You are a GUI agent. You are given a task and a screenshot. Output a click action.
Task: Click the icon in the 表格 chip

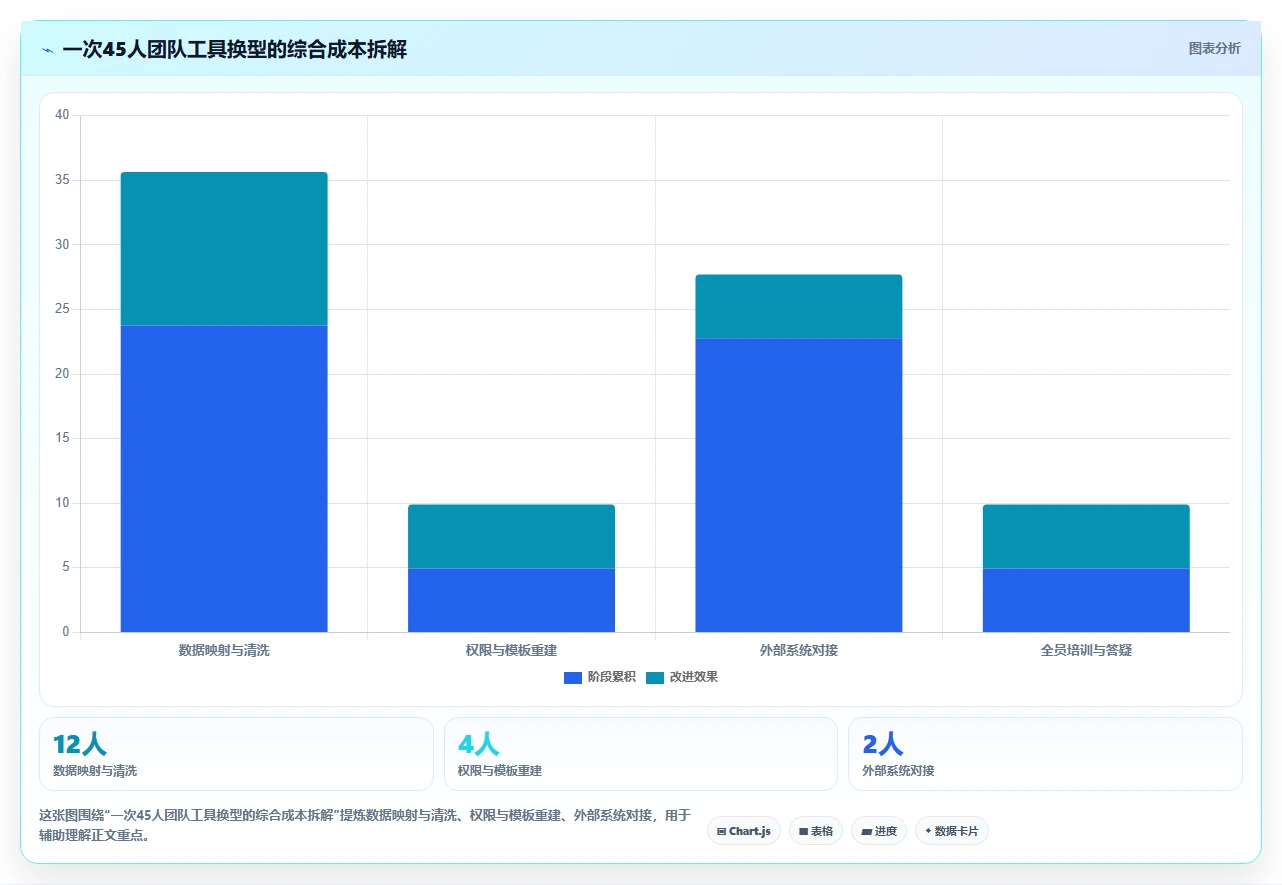803,831
